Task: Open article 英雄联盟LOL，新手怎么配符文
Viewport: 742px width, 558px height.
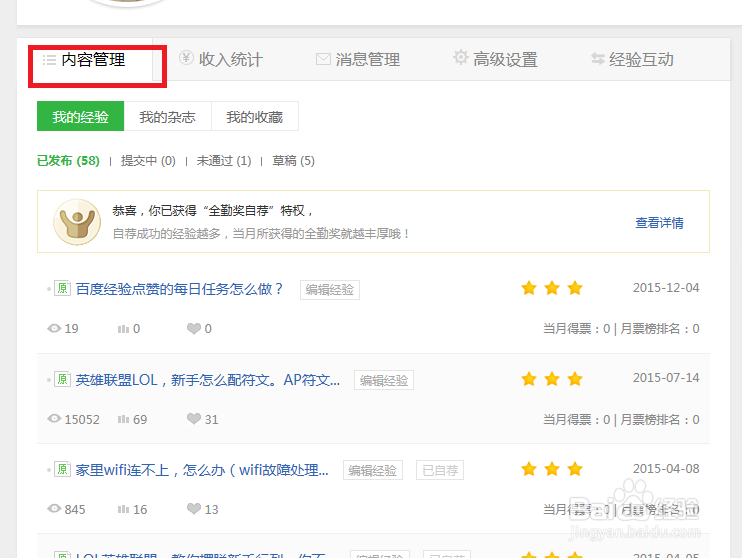Action: (x=208, y=380)
